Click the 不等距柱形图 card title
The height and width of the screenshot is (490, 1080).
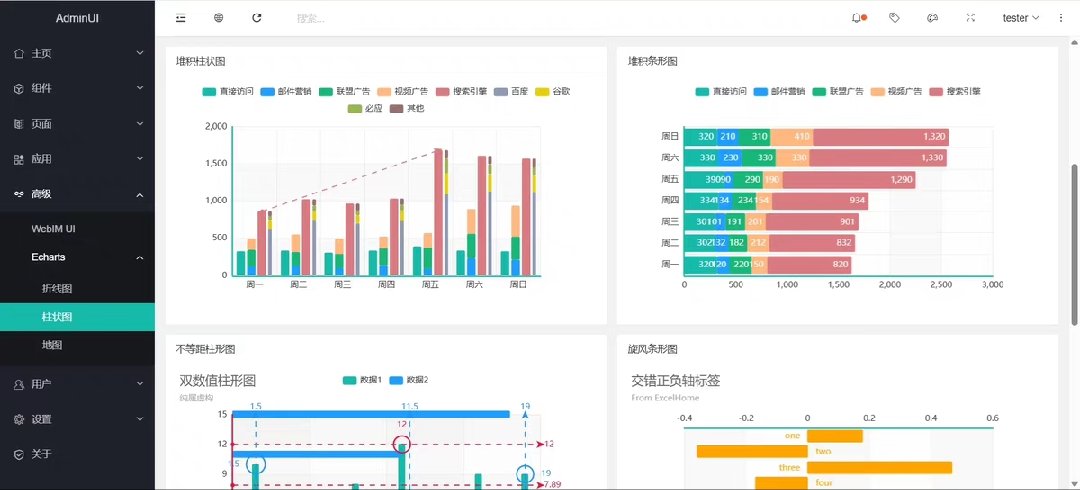pos(205,349)
